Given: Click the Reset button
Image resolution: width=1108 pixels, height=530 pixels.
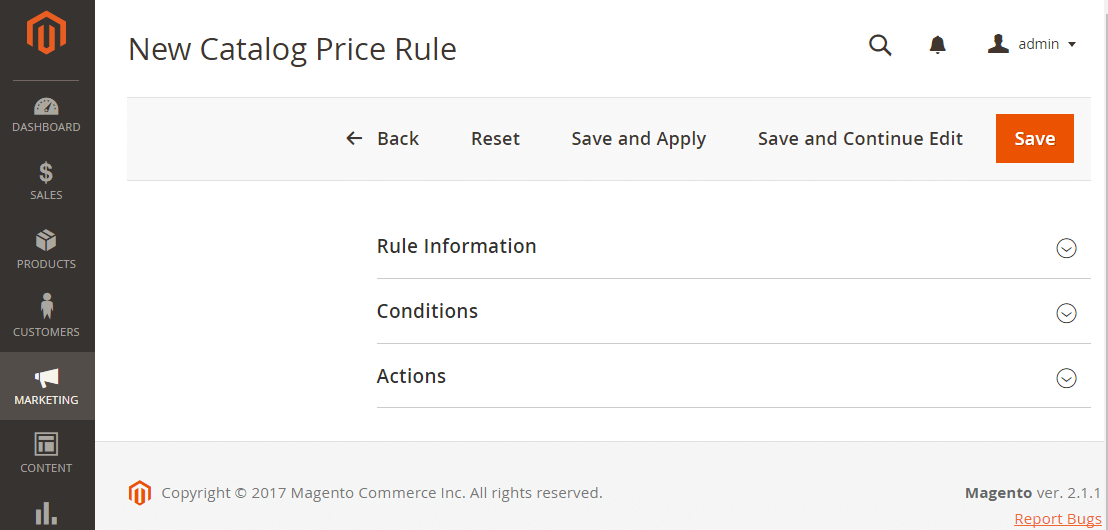Looking at the screenshot, I should [x=495, y=139].
